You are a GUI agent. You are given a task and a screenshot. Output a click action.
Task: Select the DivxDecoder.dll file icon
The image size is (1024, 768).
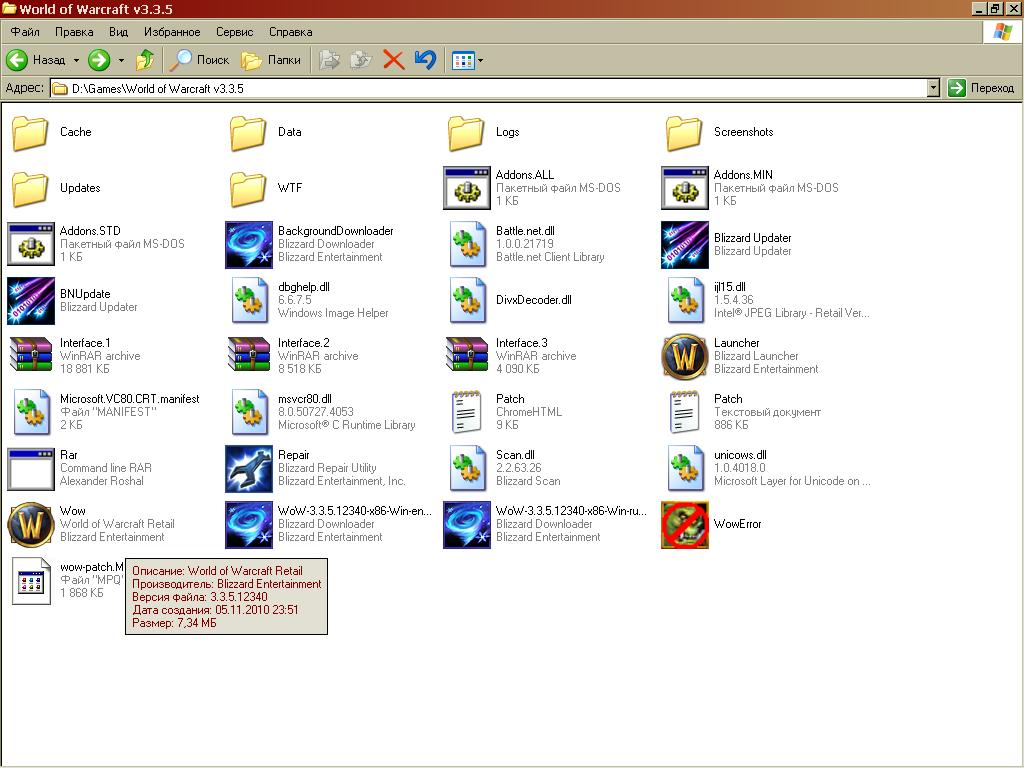468,300
